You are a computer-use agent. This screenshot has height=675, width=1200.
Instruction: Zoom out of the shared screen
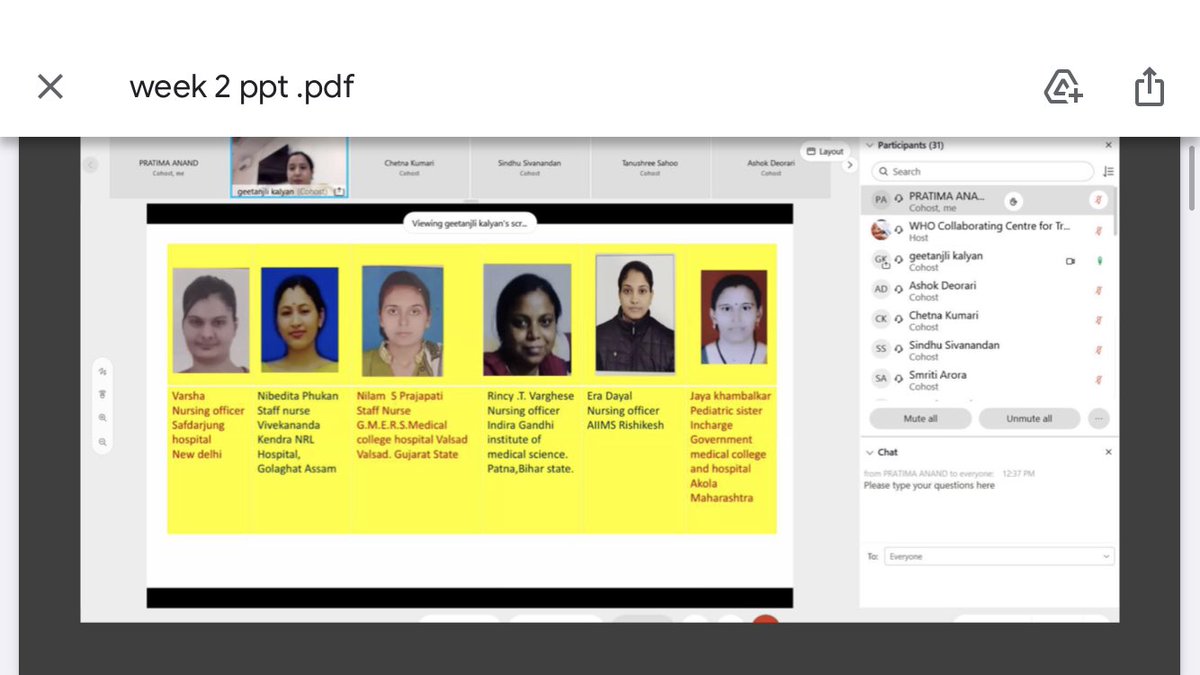[103, 441]
